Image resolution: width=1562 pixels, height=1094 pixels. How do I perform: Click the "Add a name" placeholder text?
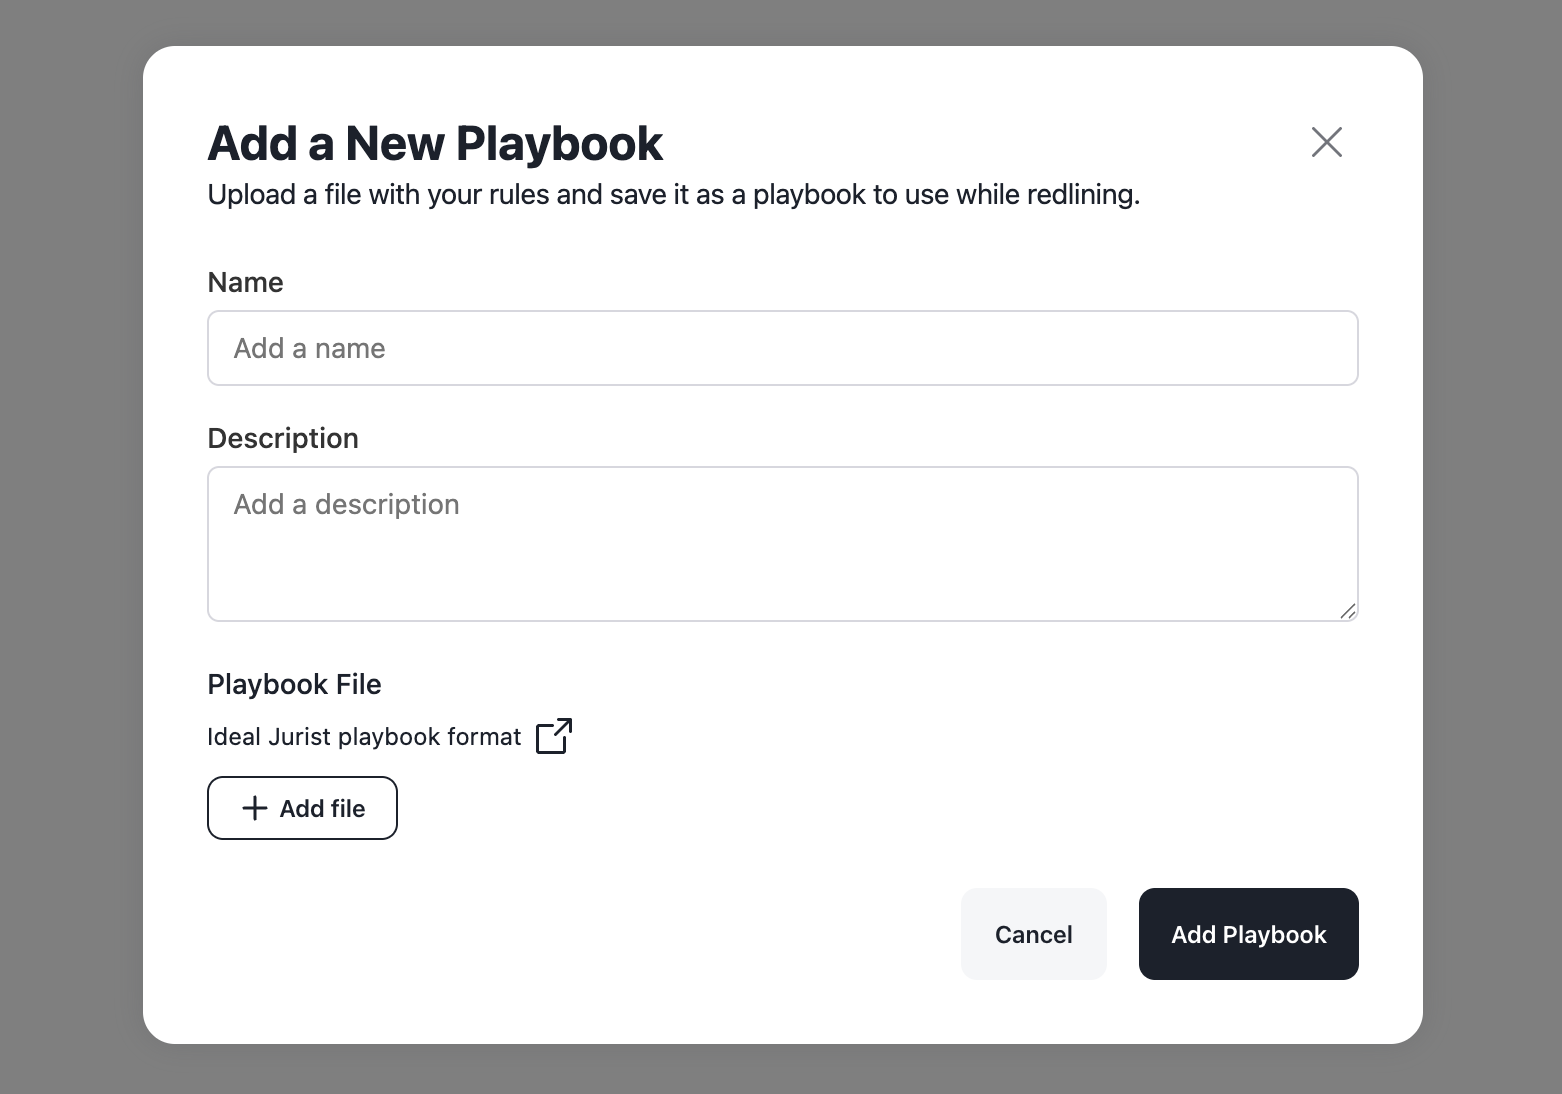tap(309, 348)
